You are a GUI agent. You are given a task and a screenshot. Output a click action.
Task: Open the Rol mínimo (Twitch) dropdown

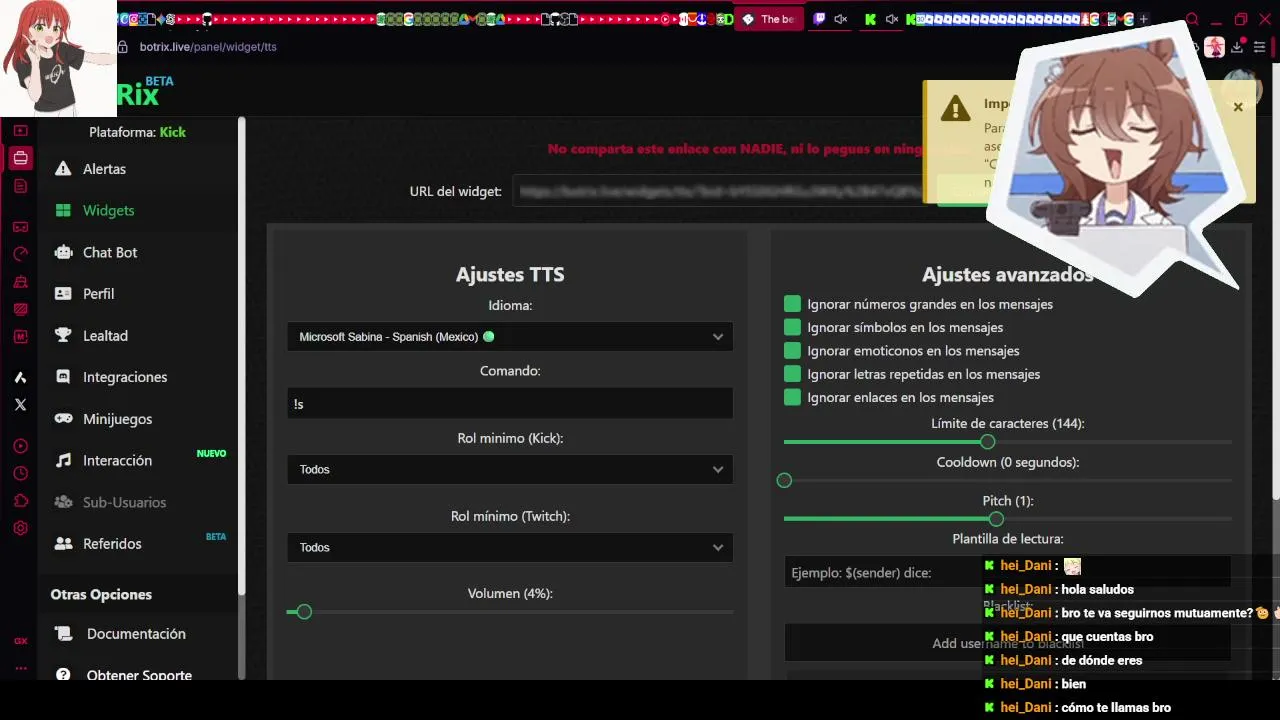[510, 547]
